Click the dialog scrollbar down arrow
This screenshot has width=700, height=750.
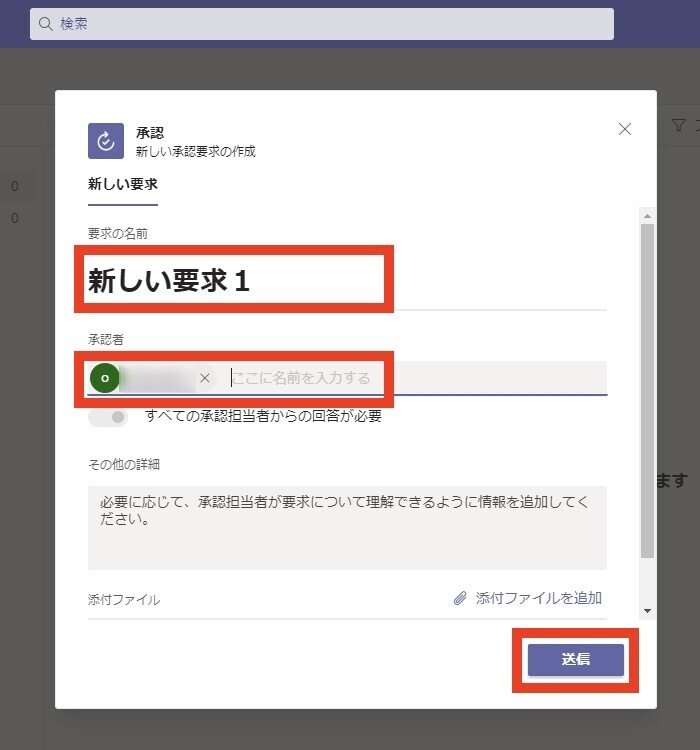(647, 611)
